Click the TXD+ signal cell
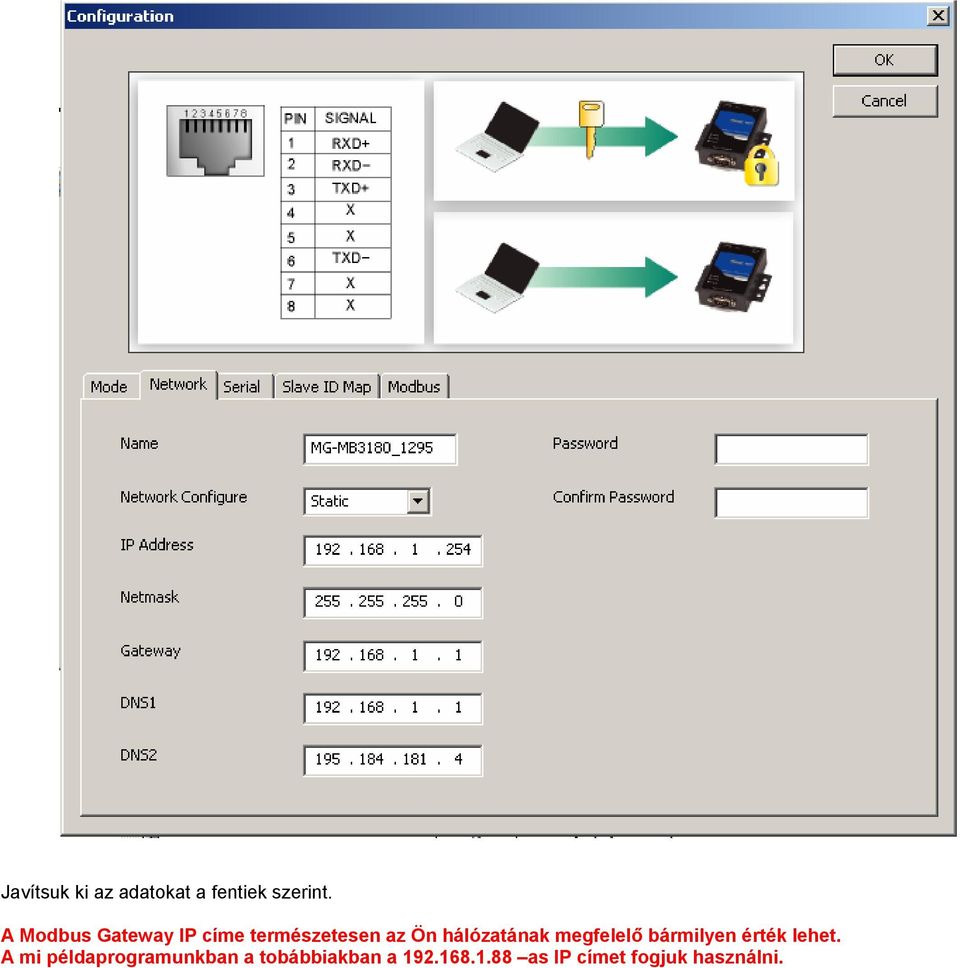The height and width of the screenshot is (968, 960). [351, 188]
